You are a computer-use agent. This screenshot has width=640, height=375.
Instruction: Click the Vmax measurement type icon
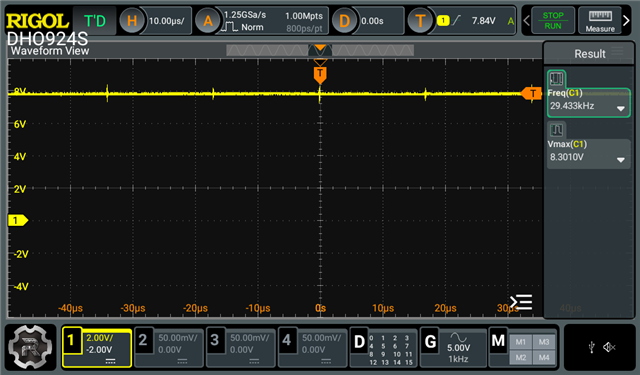[x=556, y=130]
